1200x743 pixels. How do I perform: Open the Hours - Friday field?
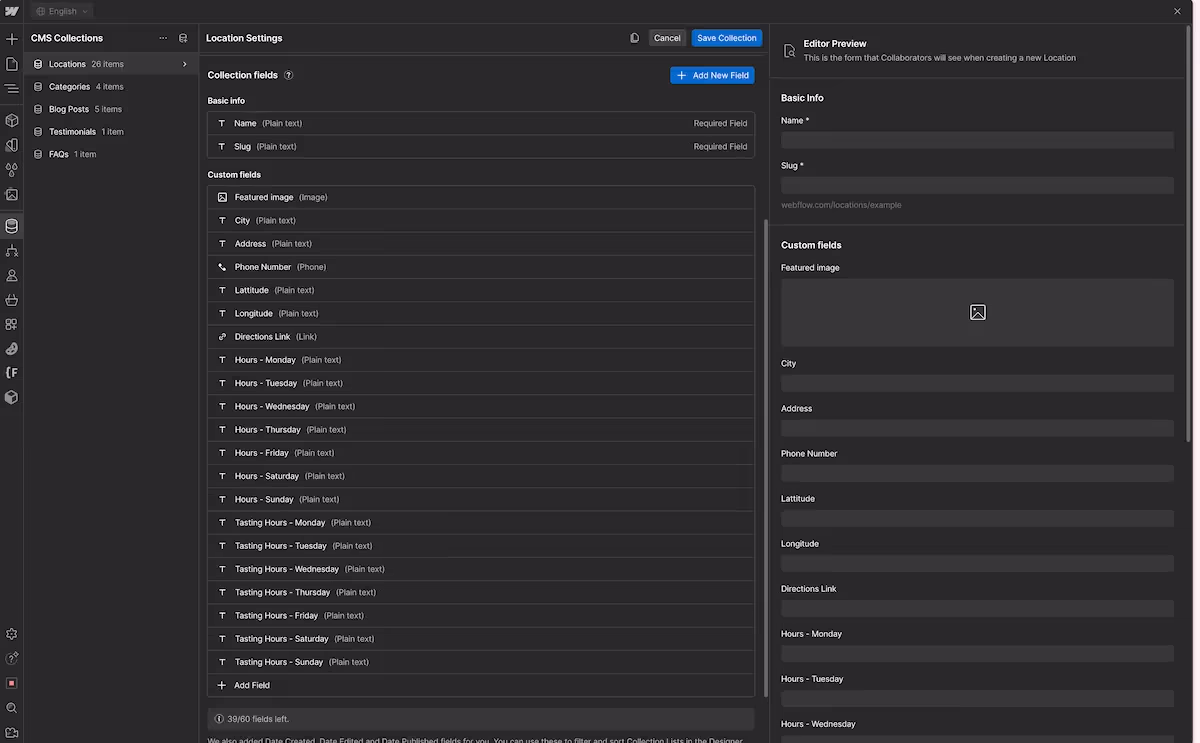(481, 453)
